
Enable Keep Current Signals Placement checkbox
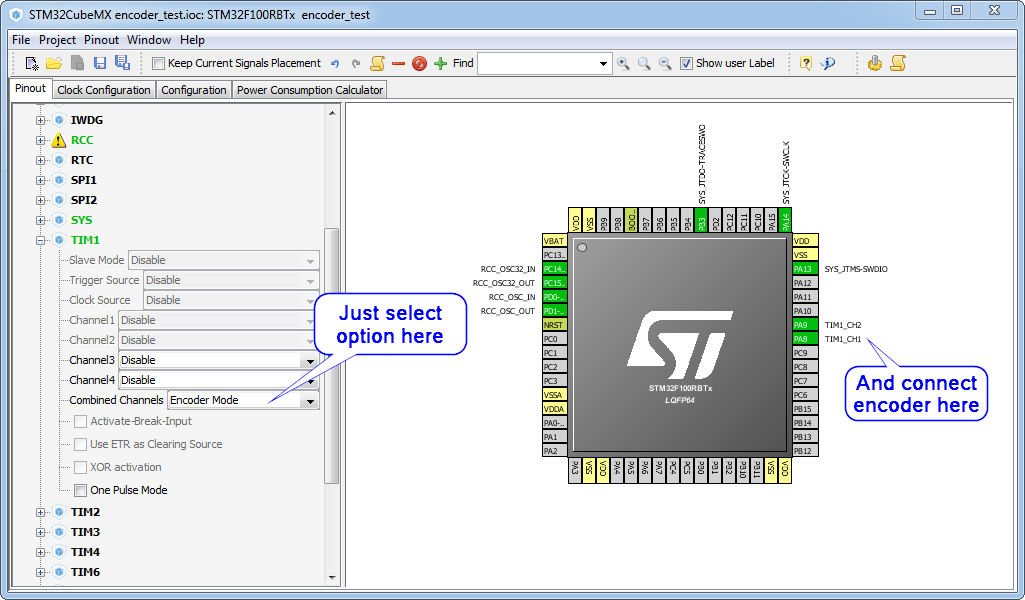pyautogui.click(x=158, y=63)
